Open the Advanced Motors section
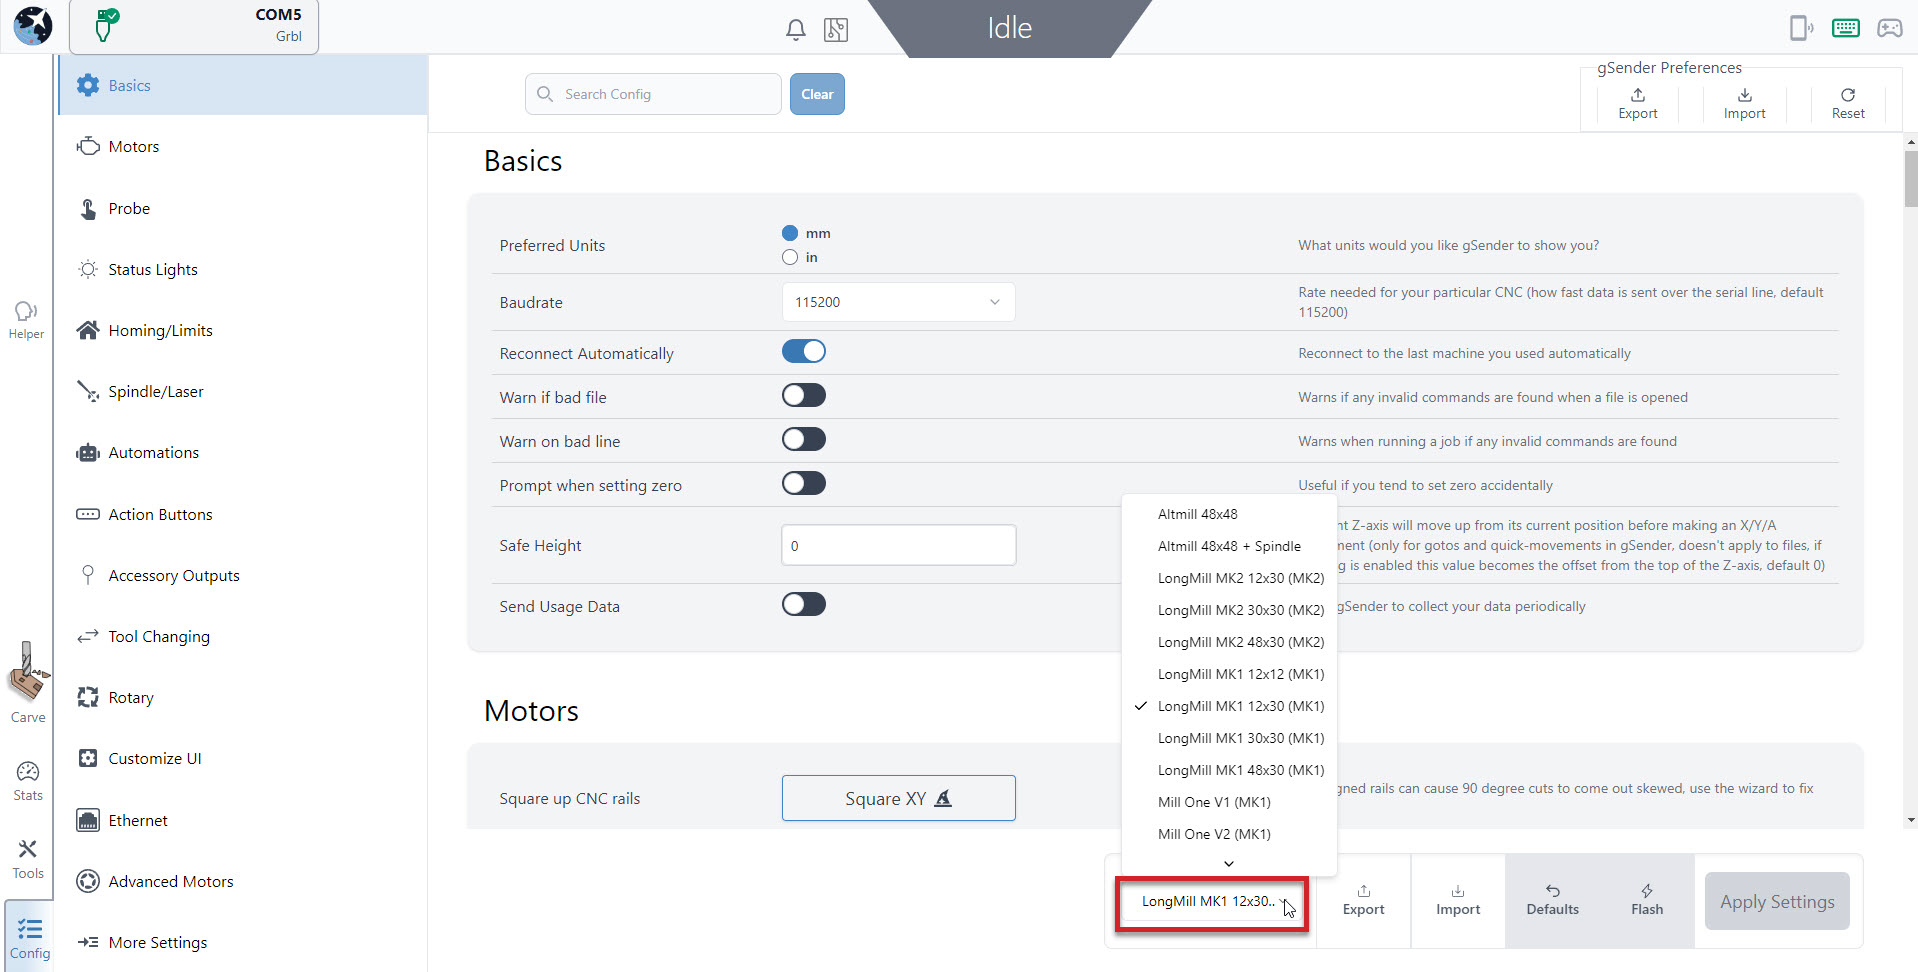Viewport: 1918px width, 972px height. coord(244,881)
